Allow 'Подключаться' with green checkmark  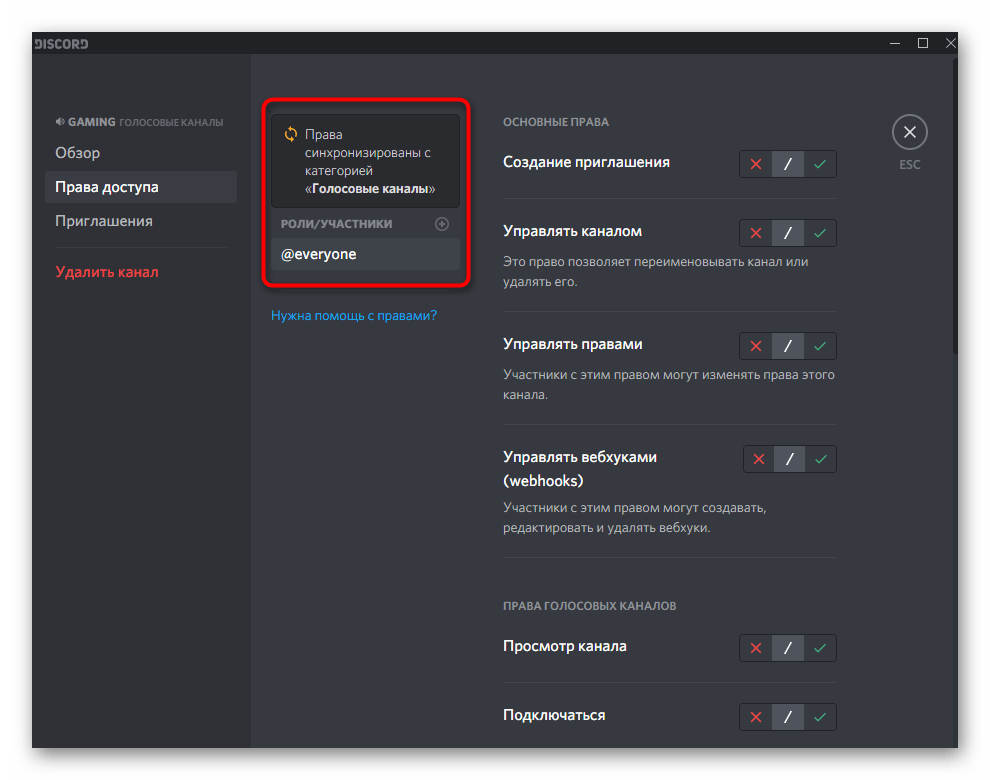pyautogui.click(x=820, y=717)
